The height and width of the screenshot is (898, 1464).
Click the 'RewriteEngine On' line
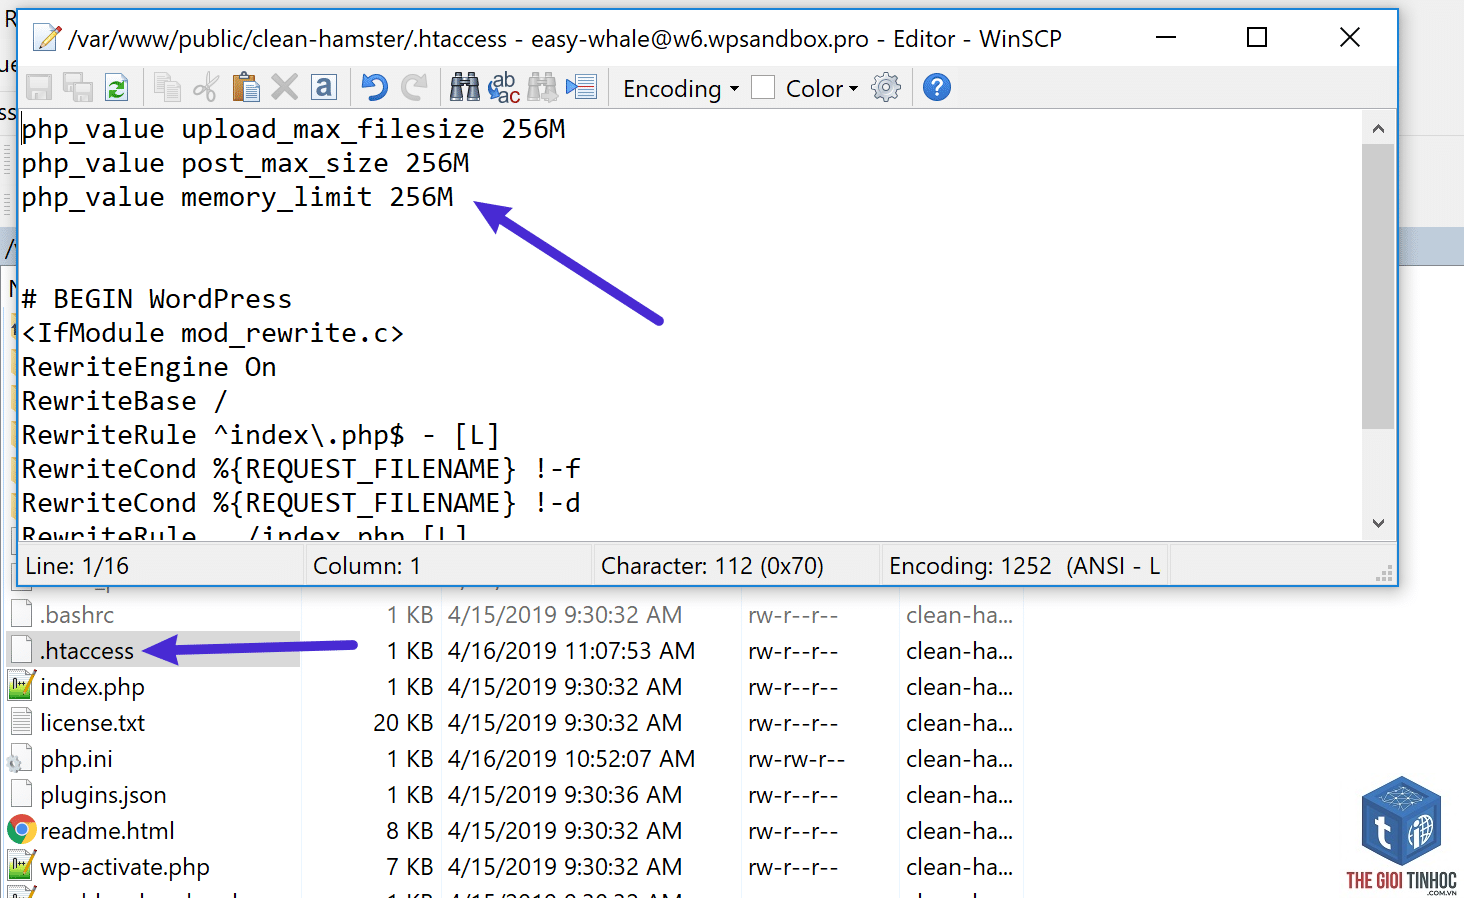click(149, 368)
